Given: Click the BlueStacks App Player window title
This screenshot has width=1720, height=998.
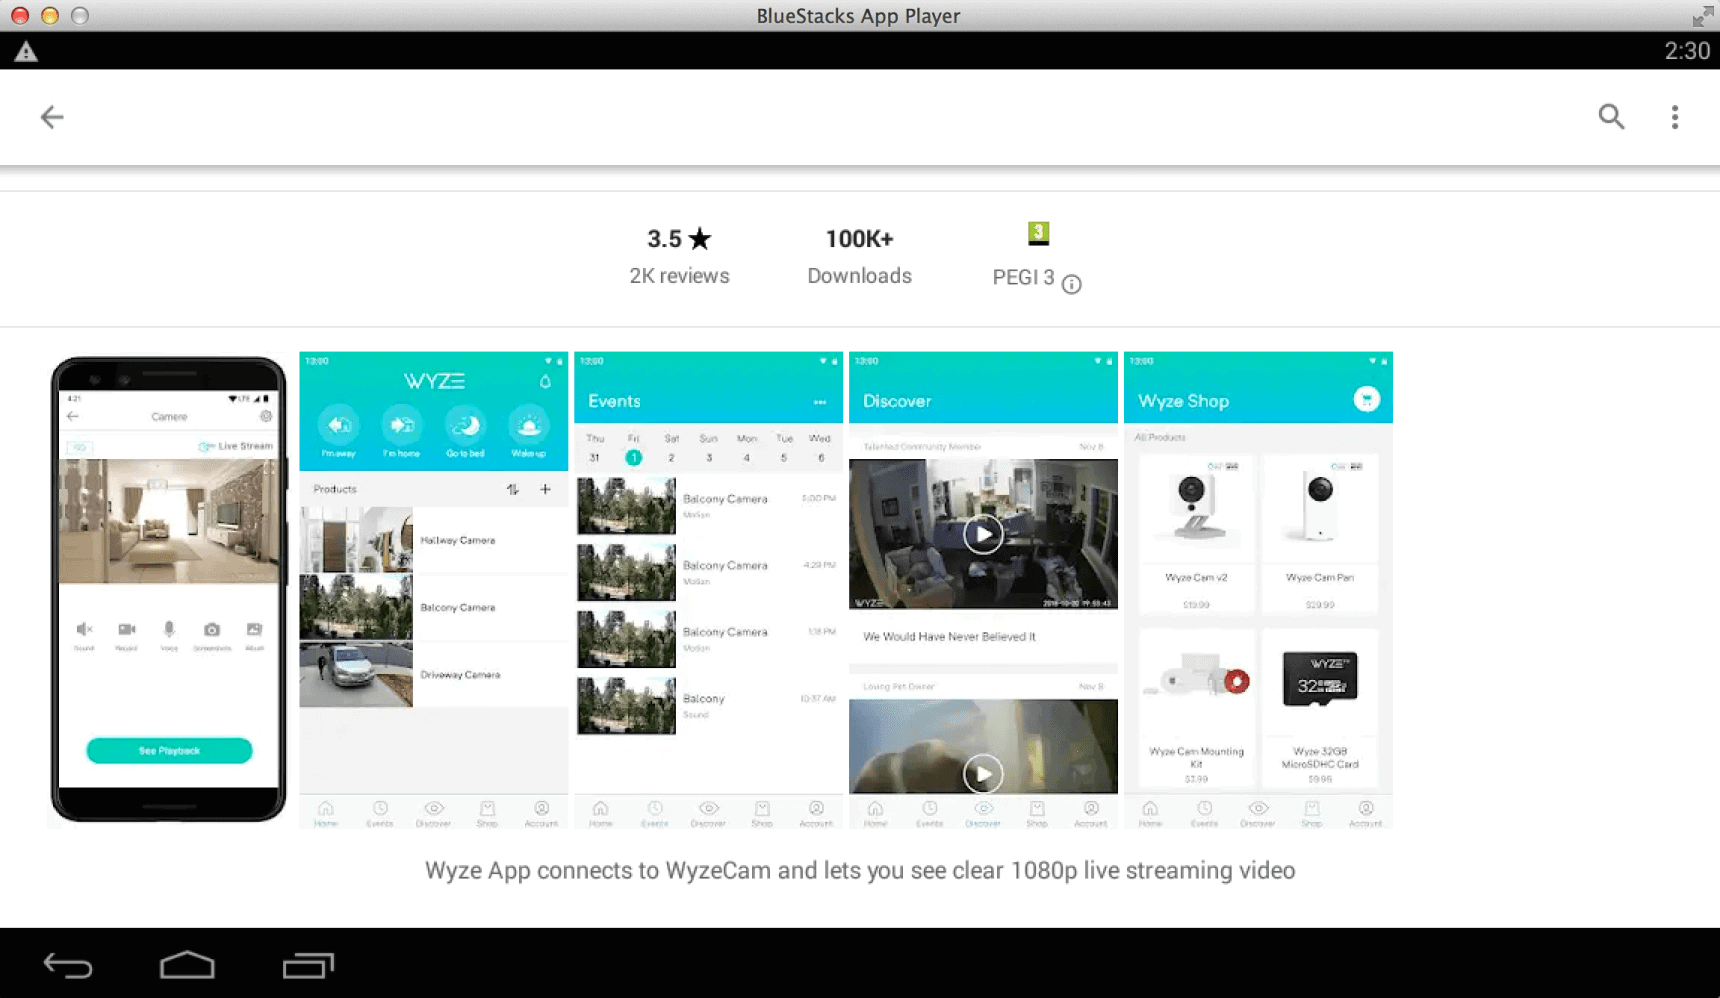Looking at the screenshot, I should pyautogui.click(x=858, y=16).
